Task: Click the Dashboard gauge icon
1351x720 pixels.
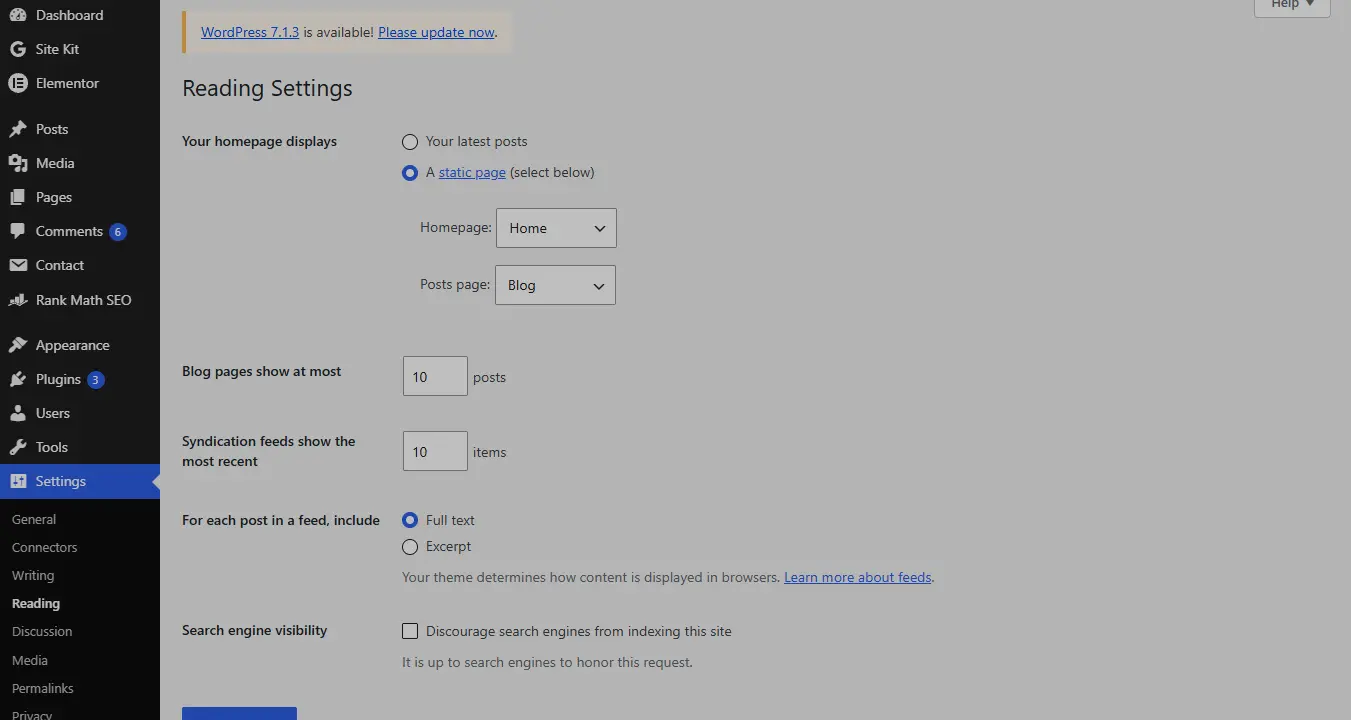Action: click(x=17, y=15)
